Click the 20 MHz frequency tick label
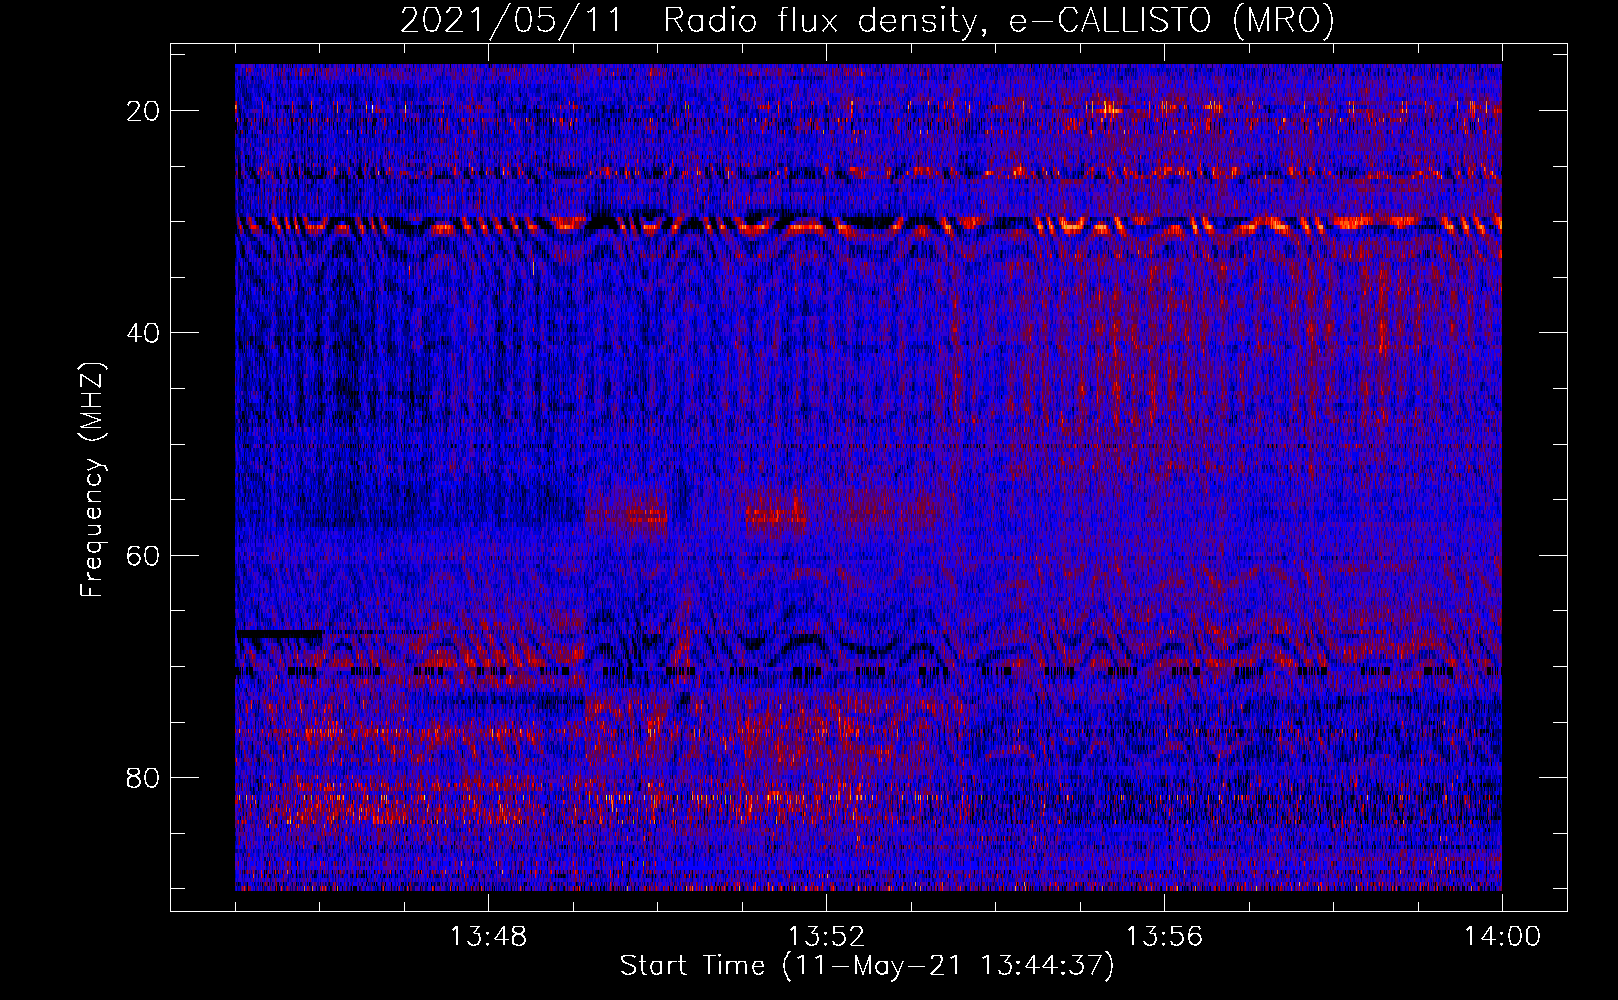This screenshot has width=1618, height=1000. pos(144,111)
